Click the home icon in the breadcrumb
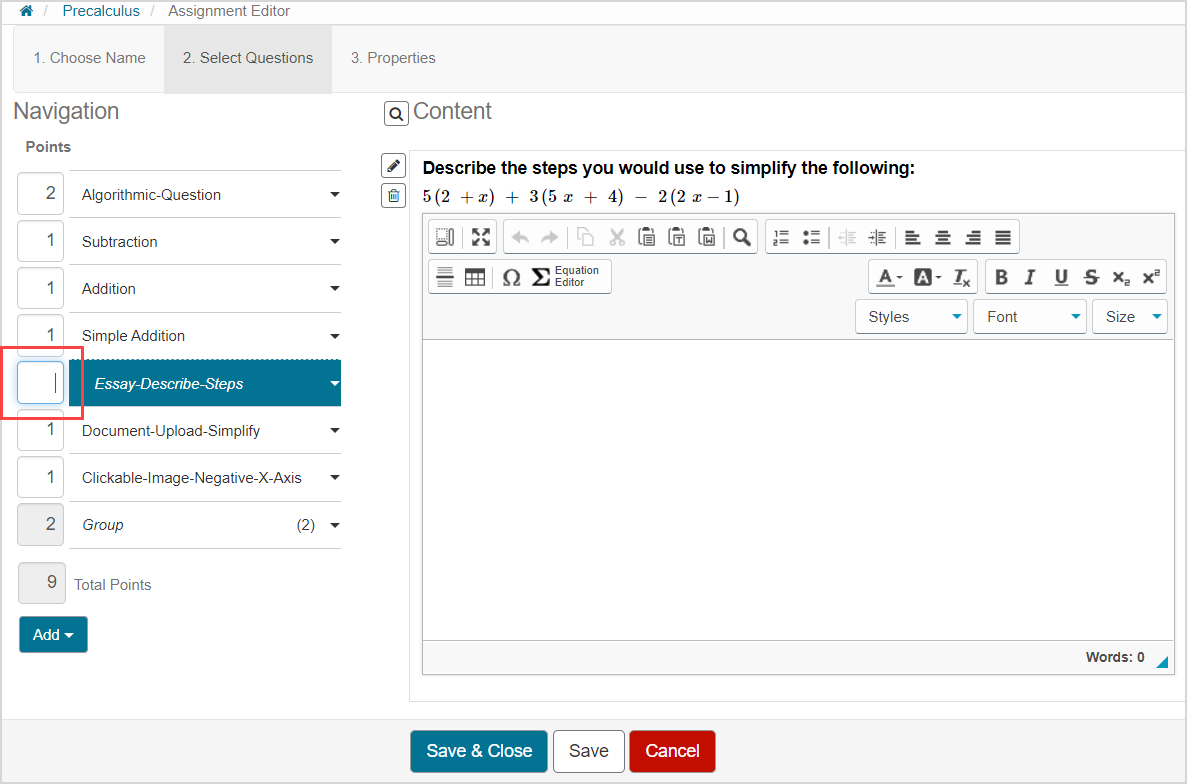This screenshot has height=784, width=1187. [x=26, y=11]
